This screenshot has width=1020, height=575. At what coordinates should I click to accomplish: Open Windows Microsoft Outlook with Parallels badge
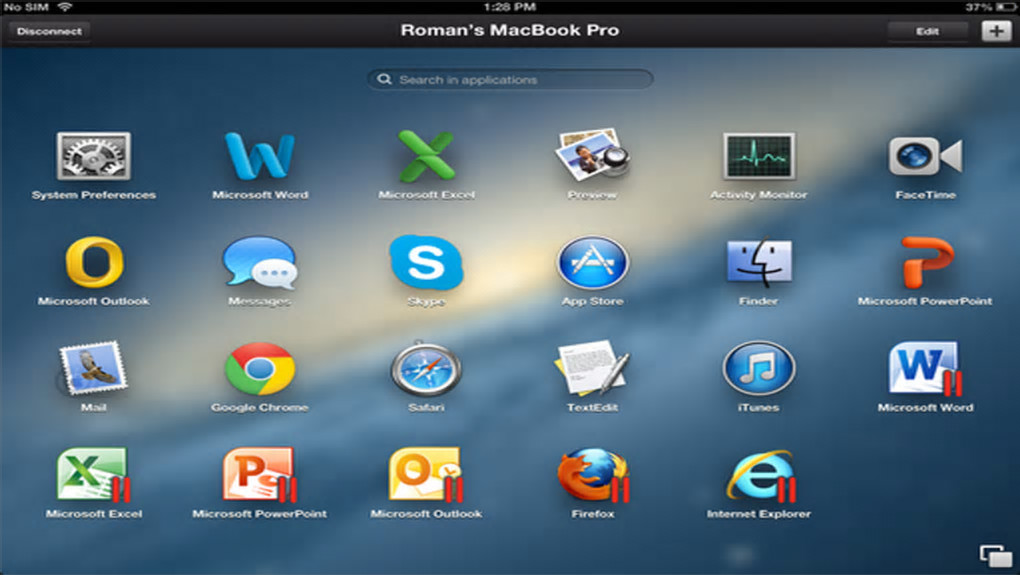tap(426, 475)
